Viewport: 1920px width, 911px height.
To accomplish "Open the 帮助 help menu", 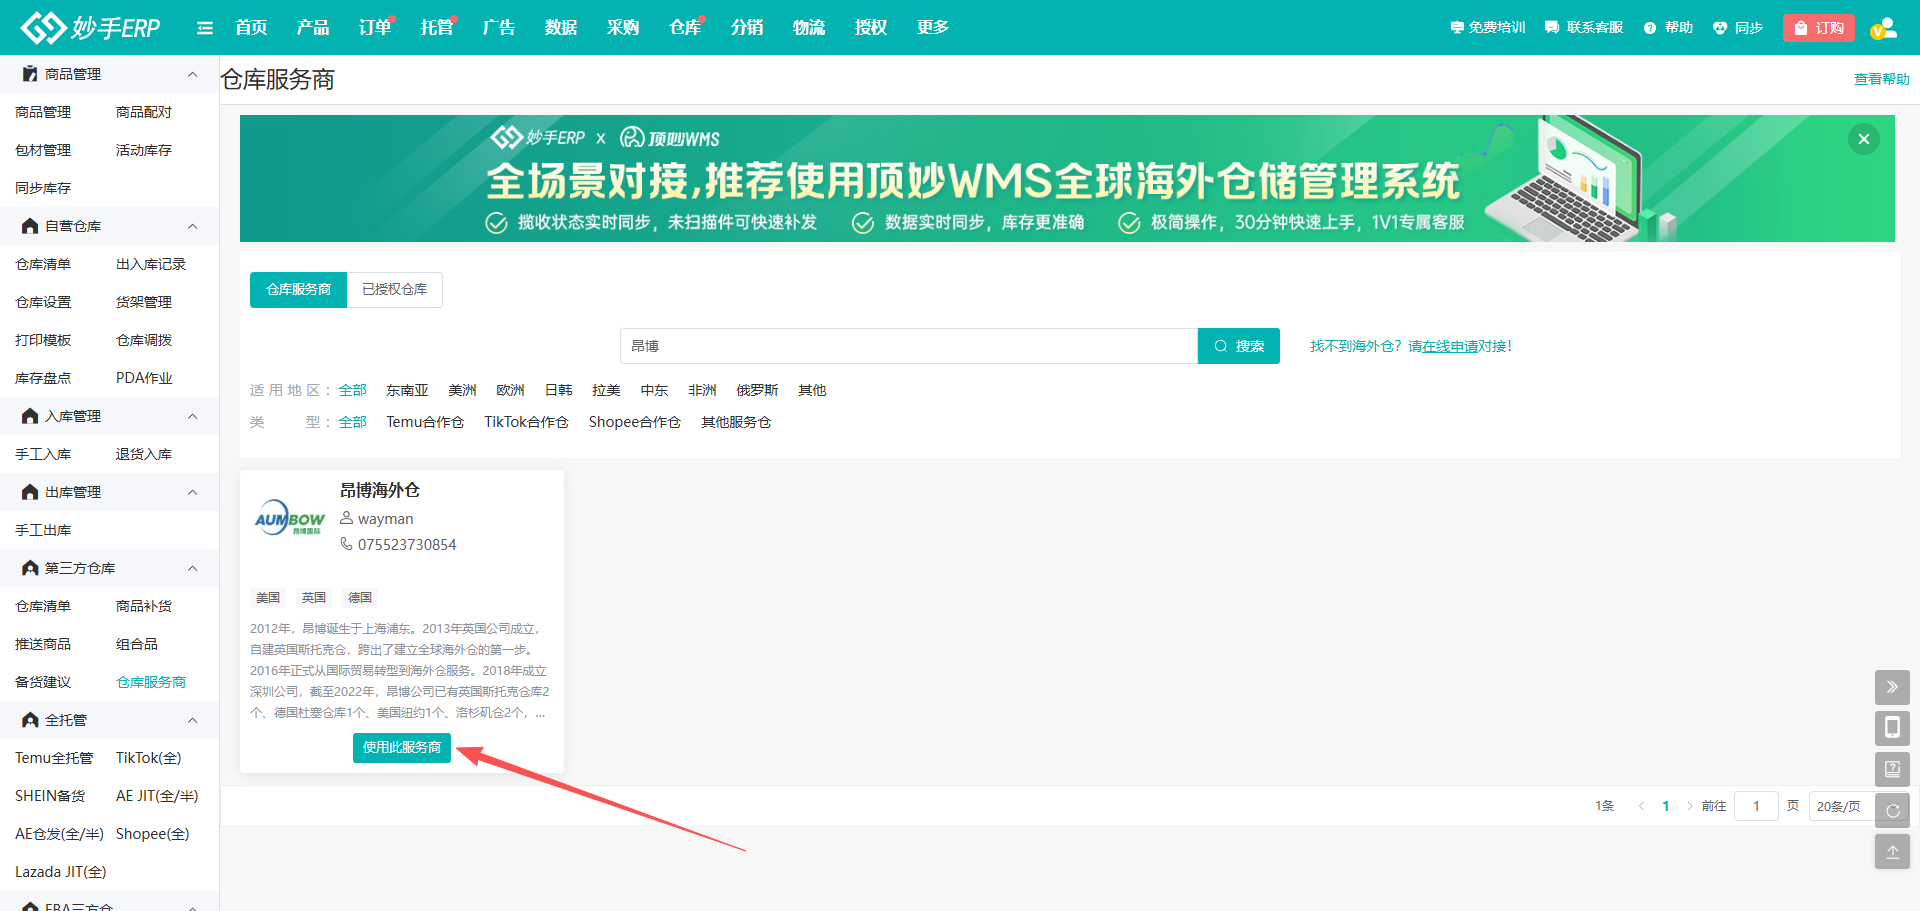I will (x=1668, y=28).
